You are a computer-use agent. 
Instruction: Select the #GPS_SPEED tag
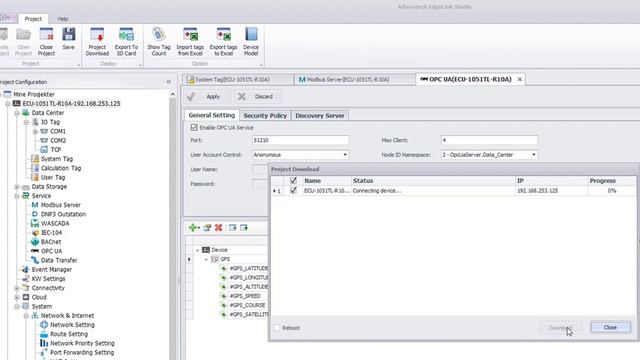[245, 296]
